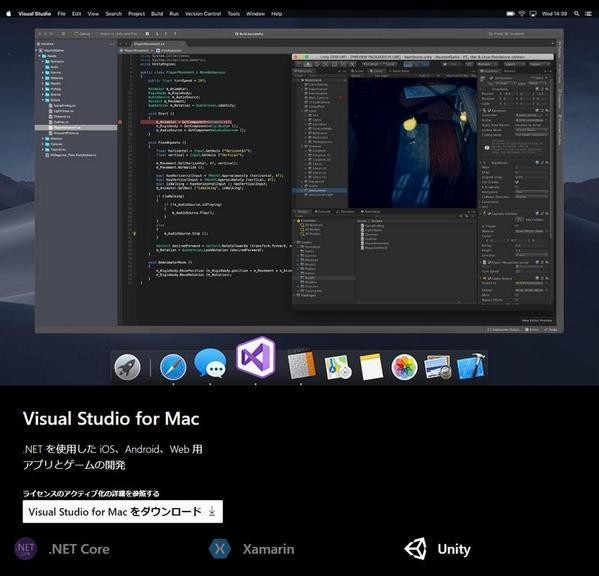The width and height of the screenshot is (599, 576).
Task: Click the Unity Game view preview
Action: [413, 143]
